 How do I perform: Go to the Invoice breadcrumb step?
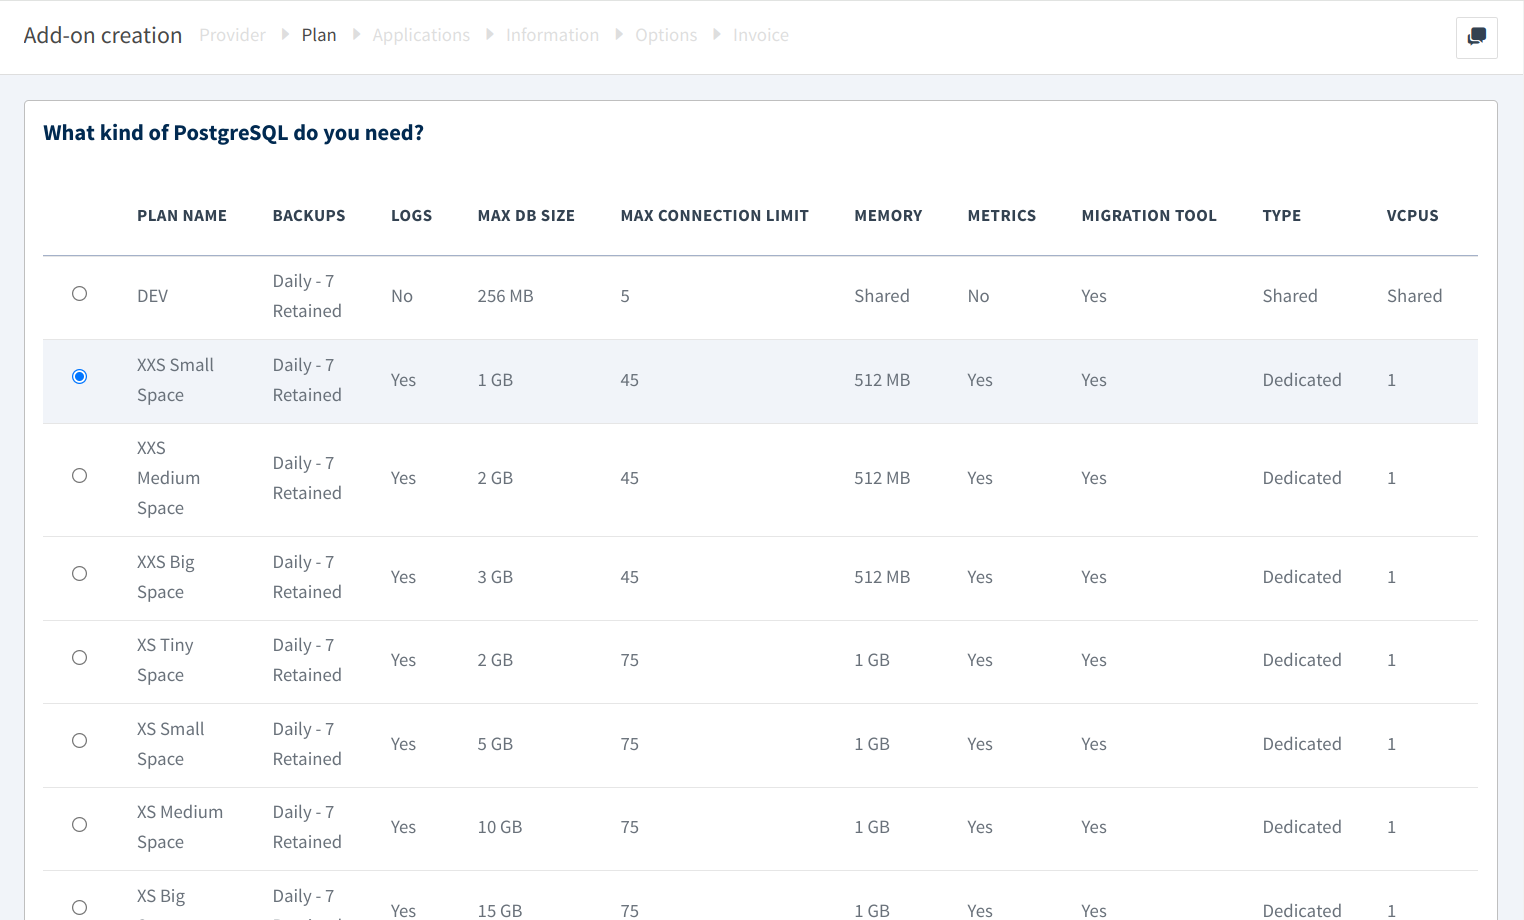point(760,35)
